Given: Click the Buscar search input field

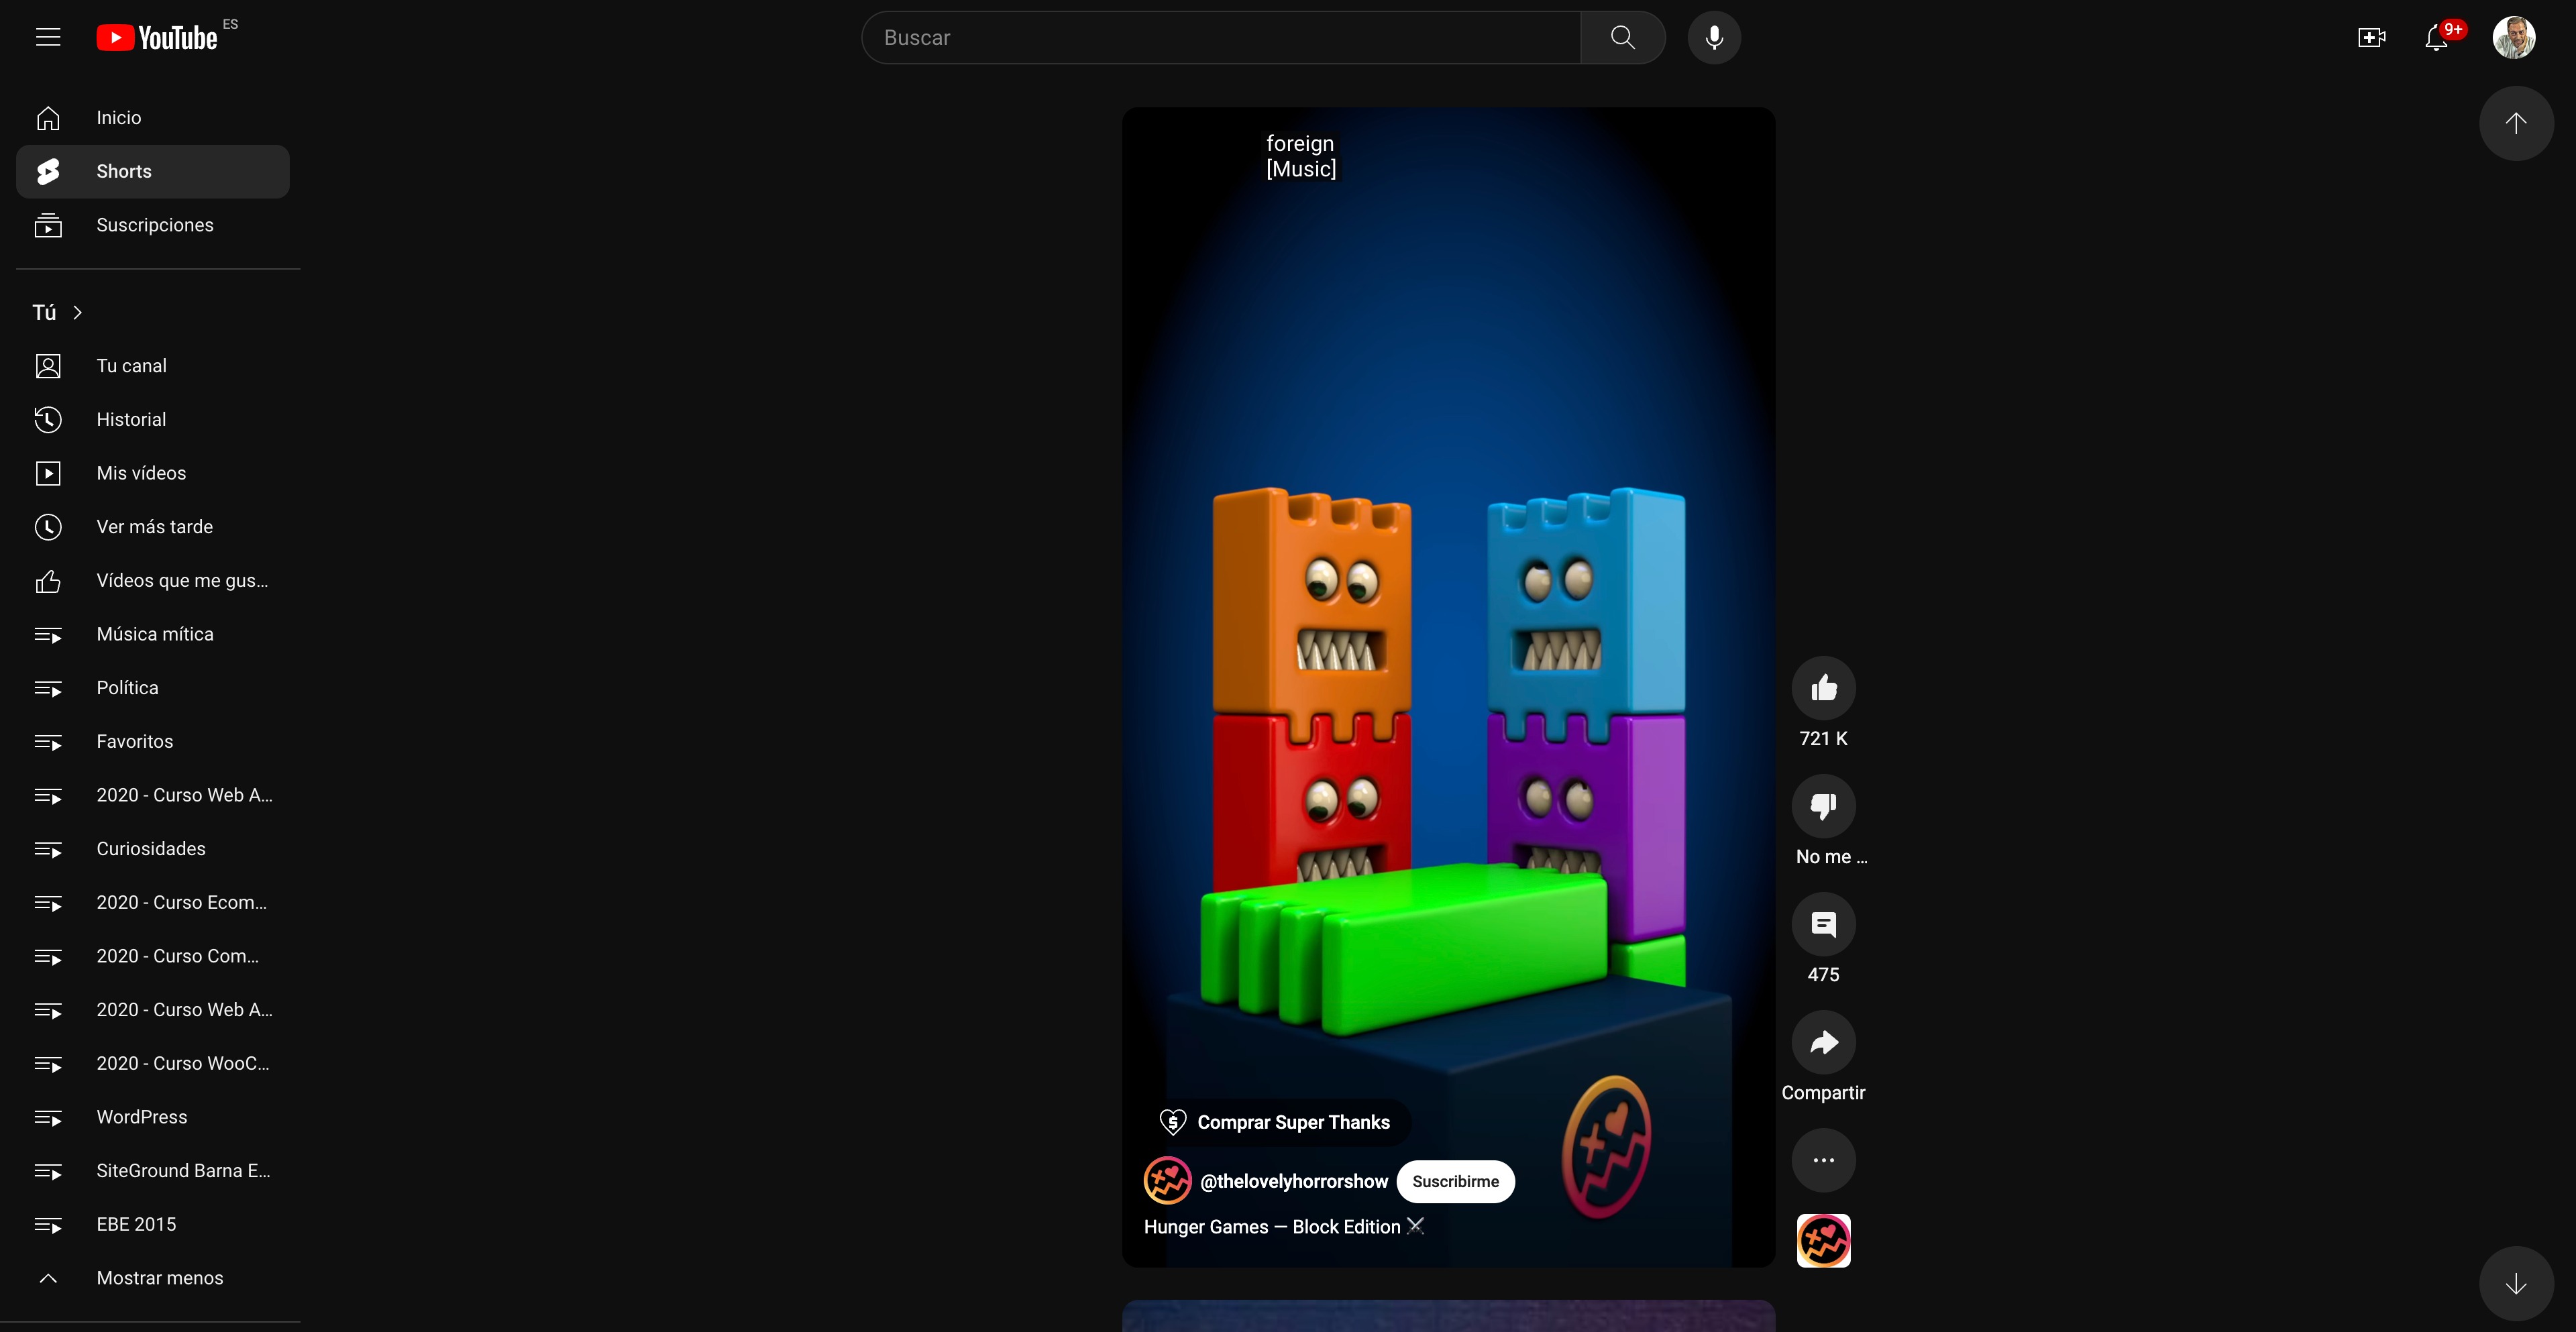Looking at the screenshot, I should (x=1220, y=38).
